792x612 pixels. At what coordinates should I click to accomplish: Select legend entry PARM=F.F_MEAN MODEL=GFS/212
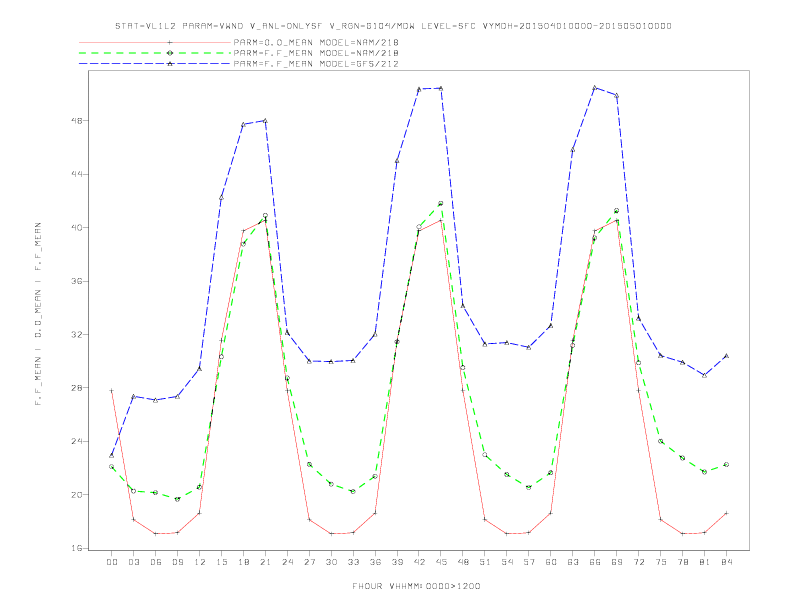316,64
